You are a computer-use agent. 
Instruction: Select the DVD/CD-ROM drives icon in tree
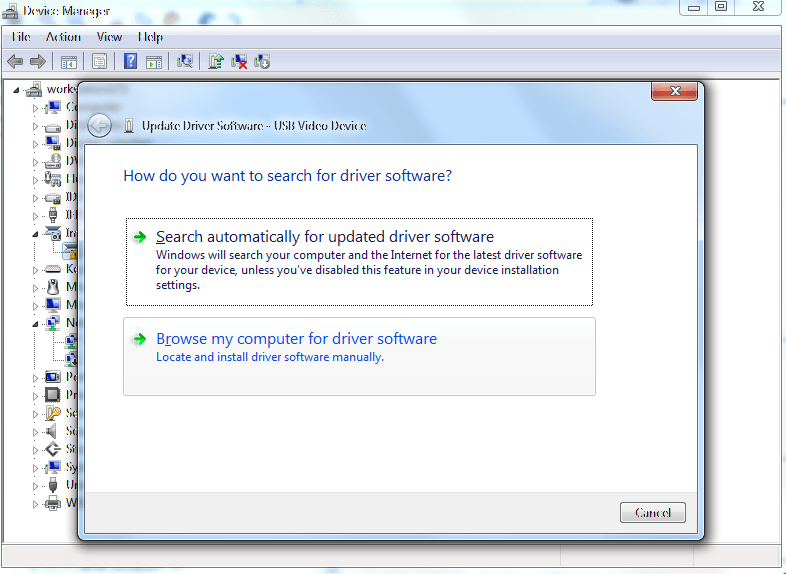tap(53, 161)
